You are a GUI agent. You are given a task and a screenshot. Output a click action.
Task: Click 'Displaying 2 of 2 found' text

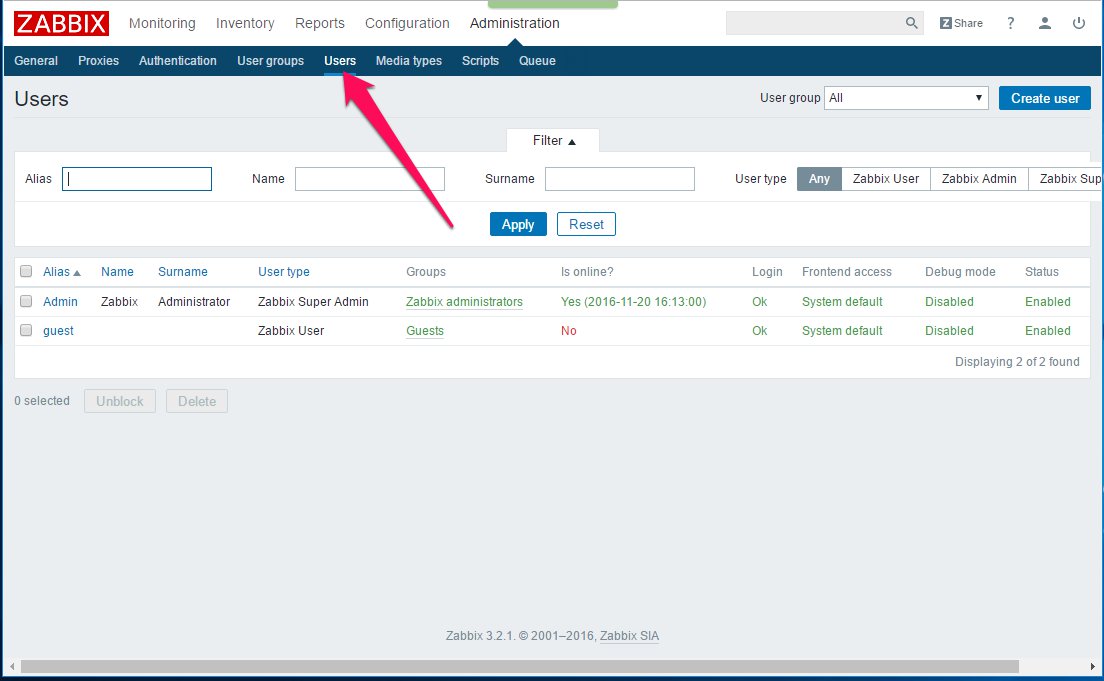[x=1017, y=361]
